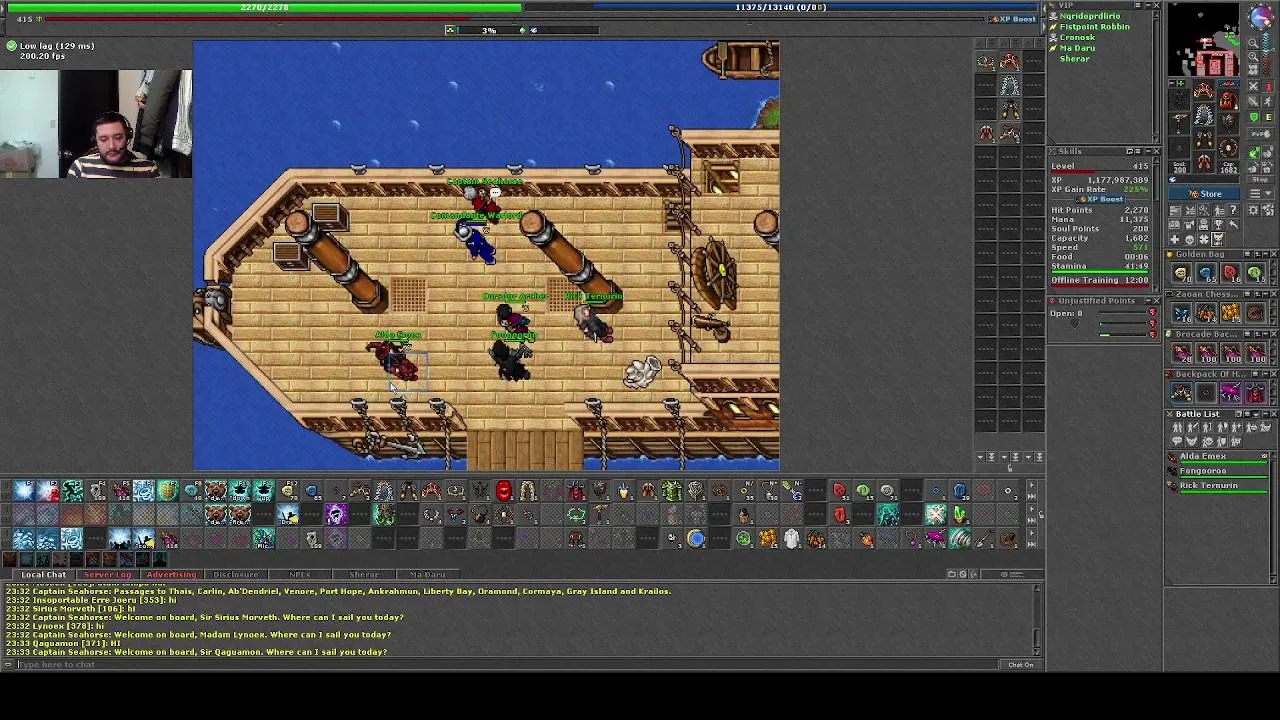The width and height of the screenshot is (1280, 720).
Task: Minimize the Skills panel
Action: 1148,151
